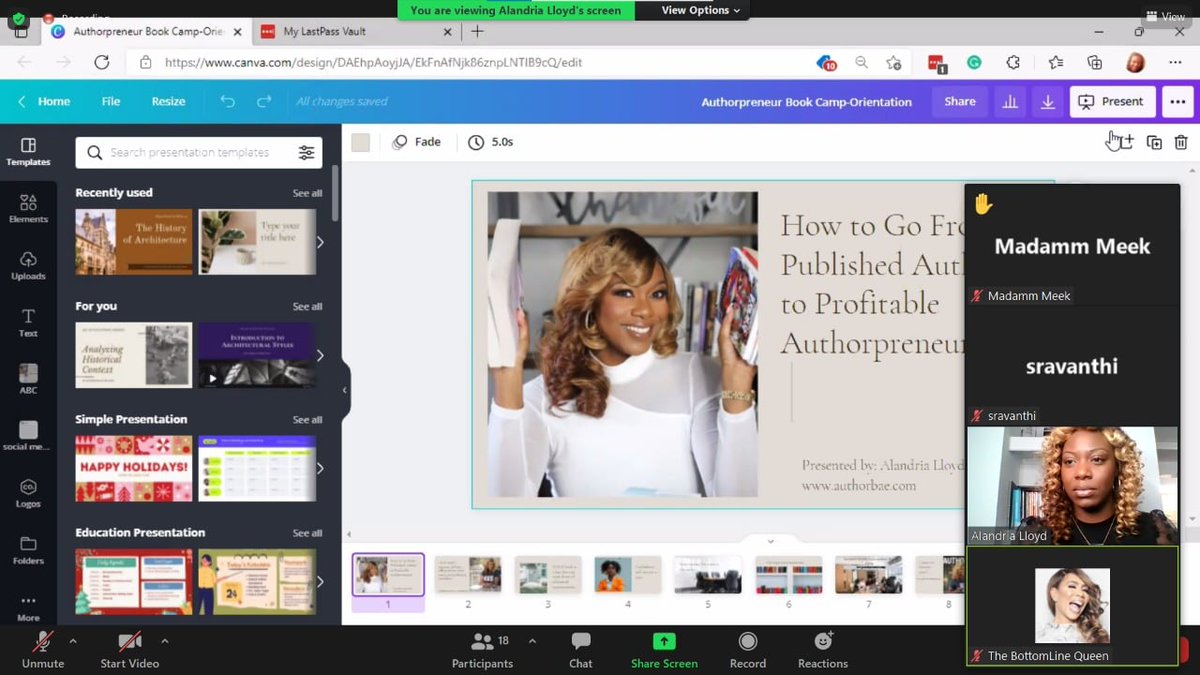Viewport: 1200px width, 675px height.
Task: Open the insights bar chart icon
Action: tap(1010, 101)
